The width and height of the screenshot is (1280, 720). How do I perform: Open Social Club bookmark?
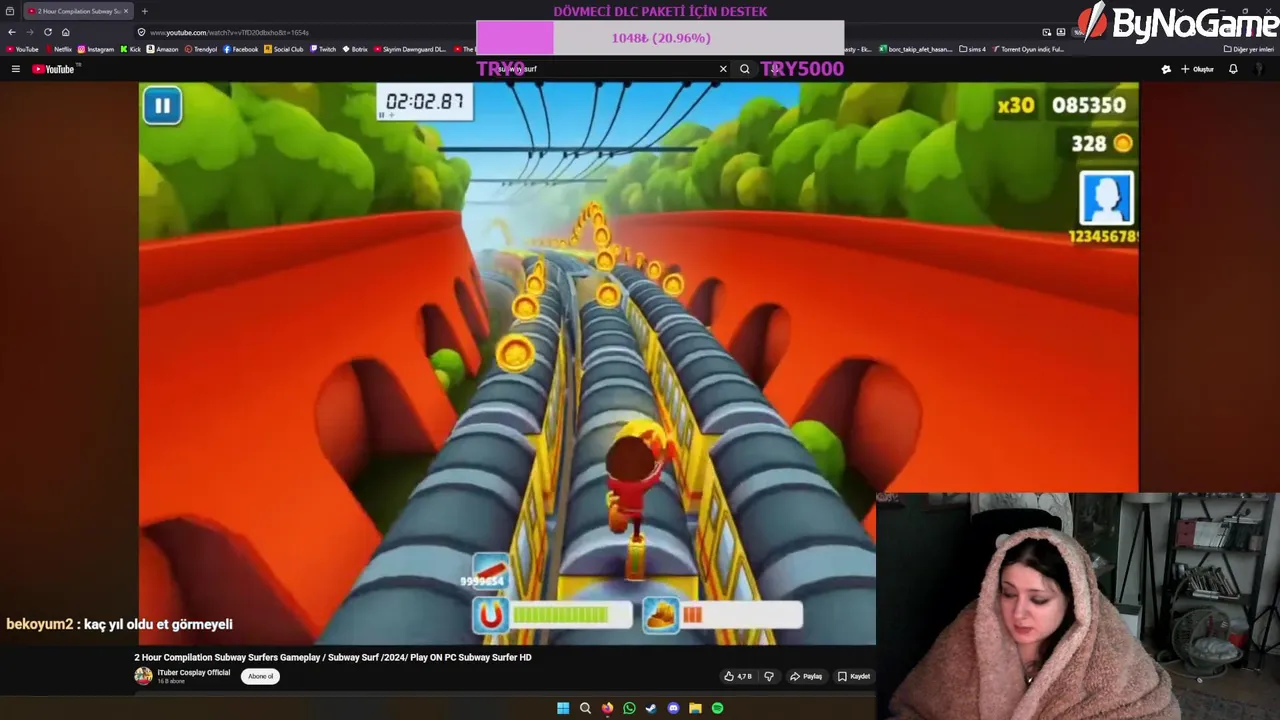[x=284, y=49]
